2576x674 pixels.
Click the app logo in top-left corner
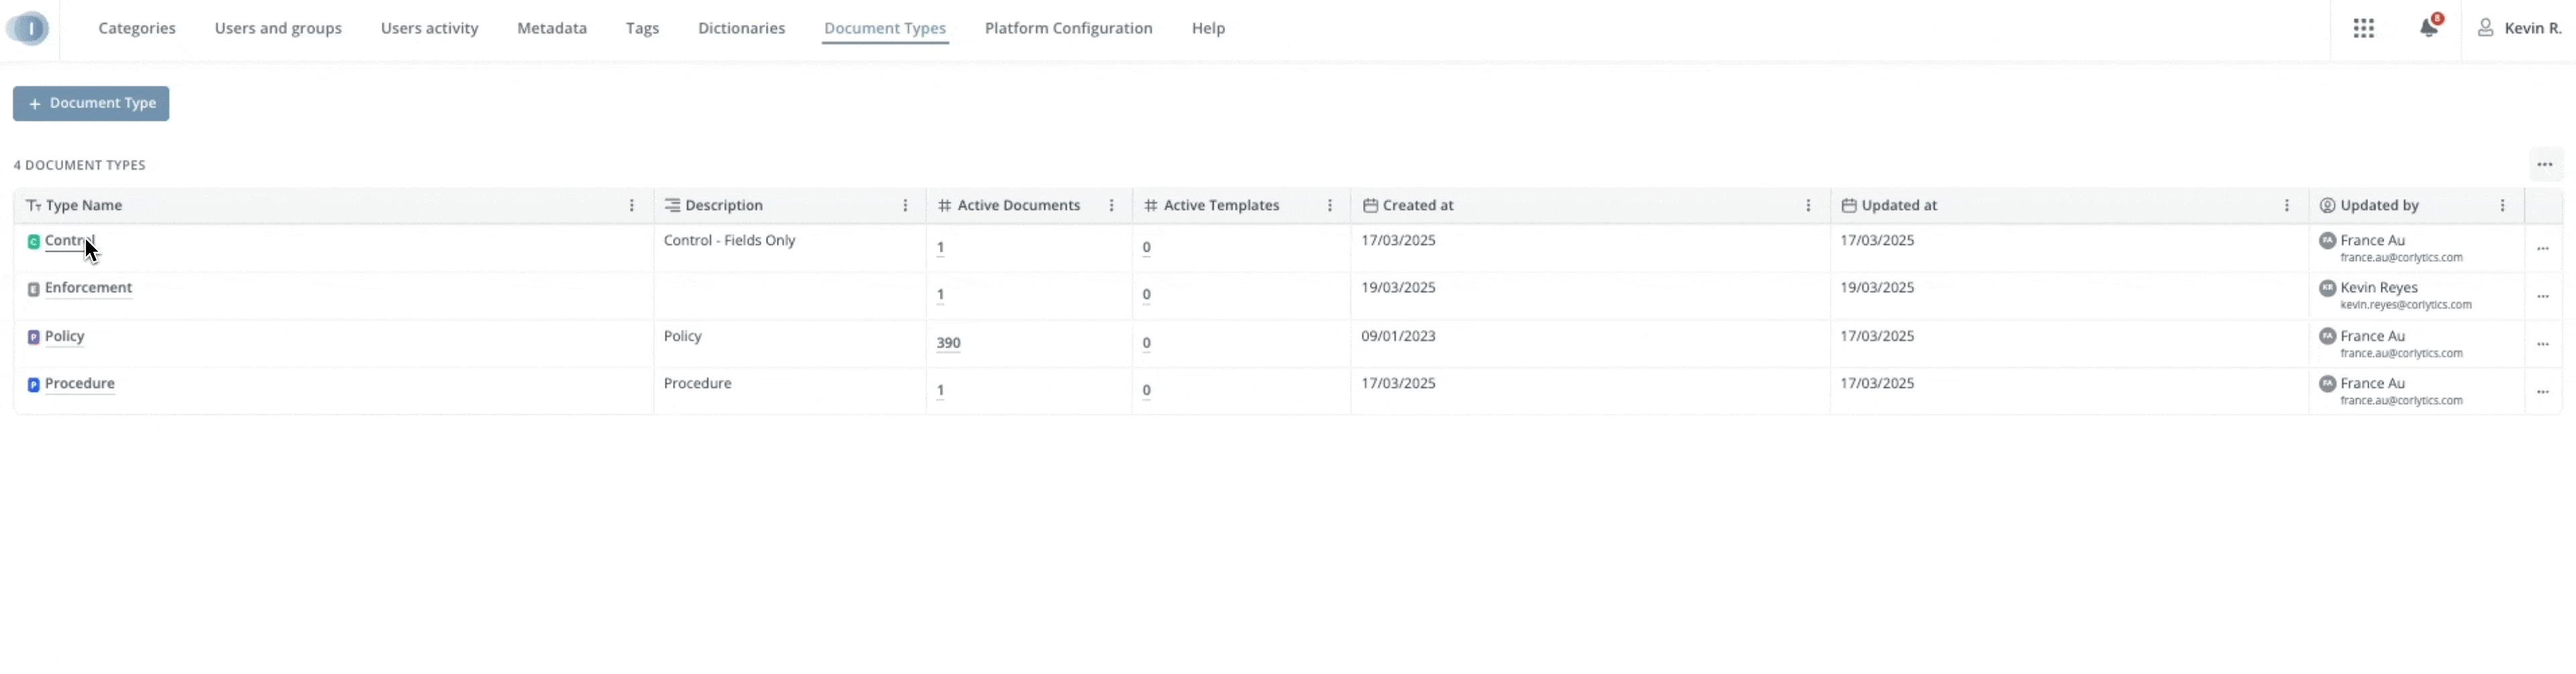(x=28, y=28)
